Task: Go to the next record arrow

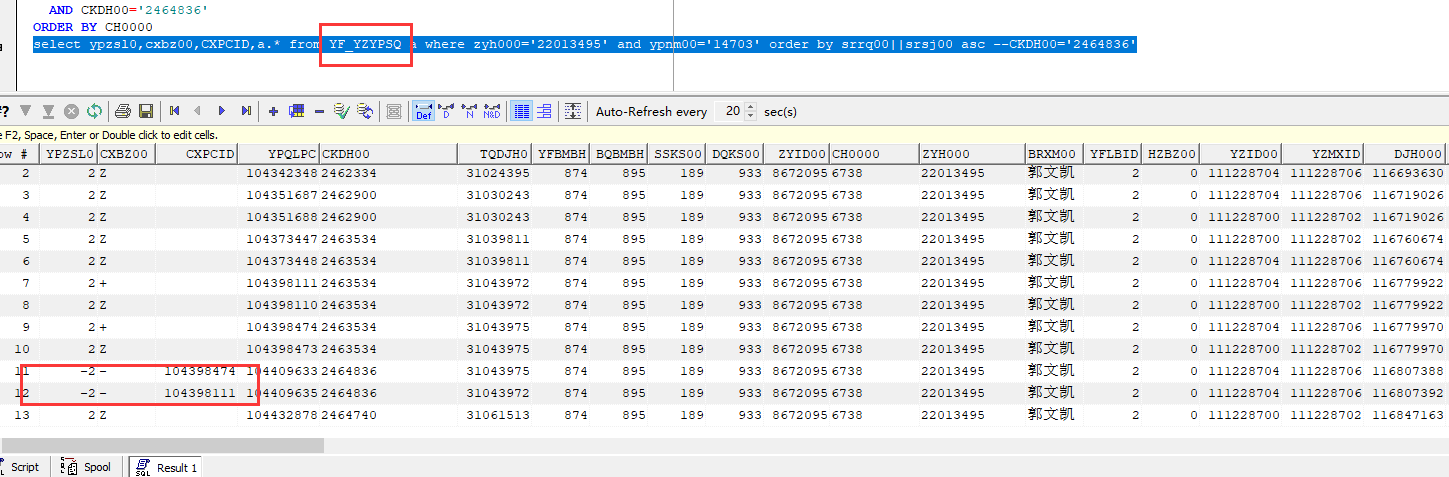Action: pos(221,111)
